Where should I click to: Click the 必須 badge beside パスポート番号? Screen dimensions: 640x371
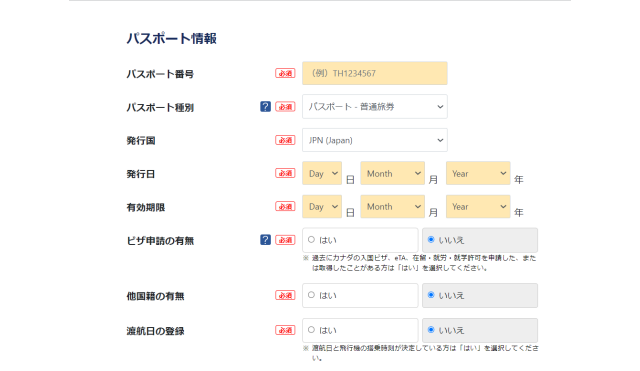tap(285, 74)
